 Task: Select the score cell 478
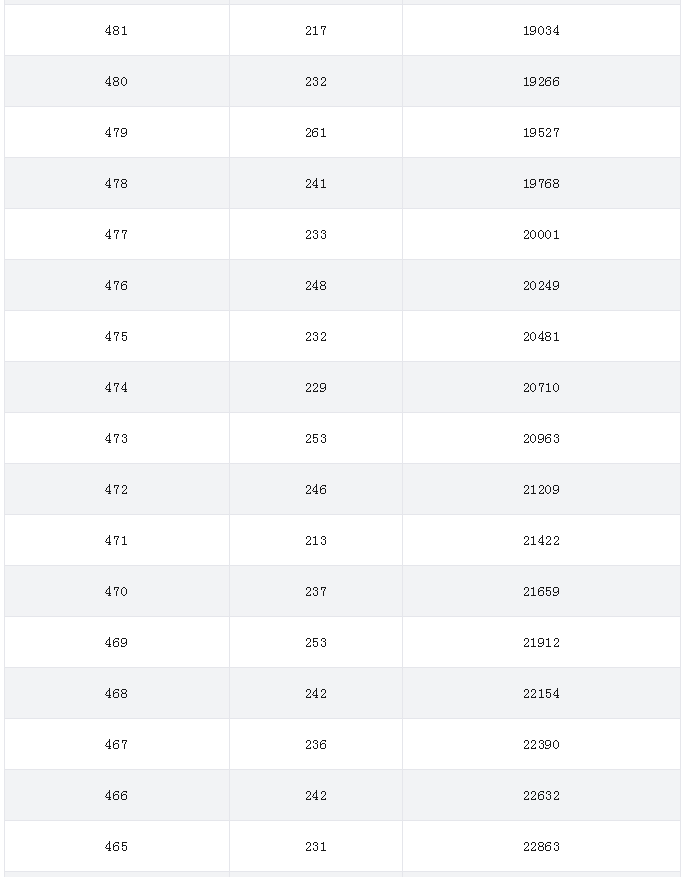coord(116,183)
